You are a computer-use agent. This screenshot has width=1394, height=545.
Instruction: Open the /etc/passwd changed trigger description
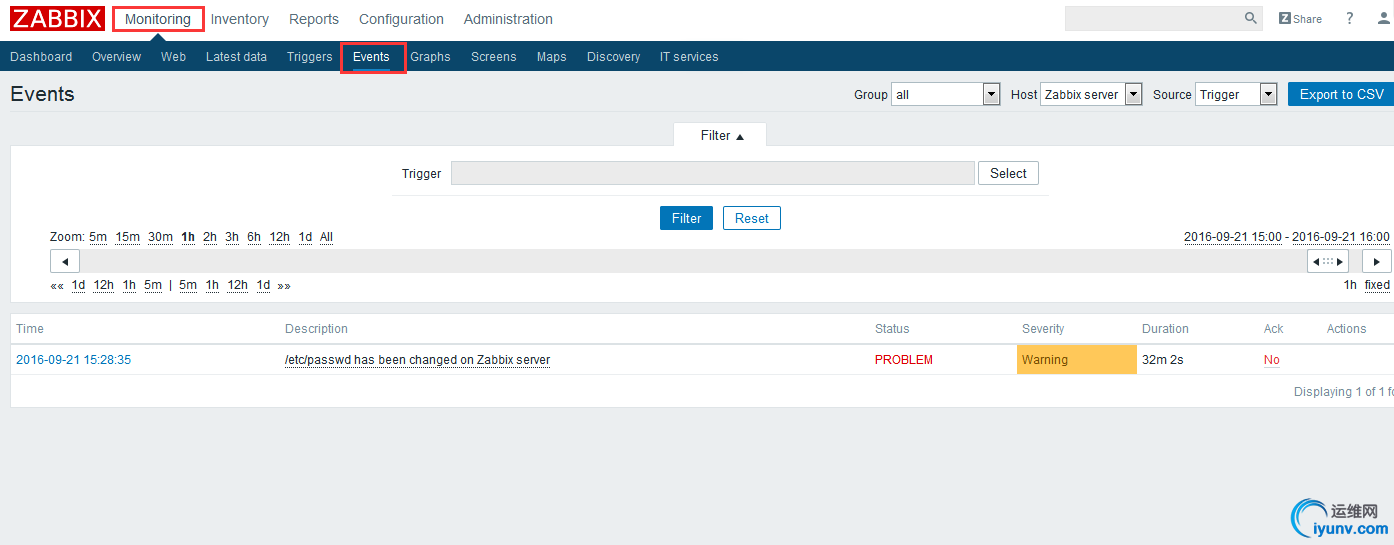[x=417, y=360]
